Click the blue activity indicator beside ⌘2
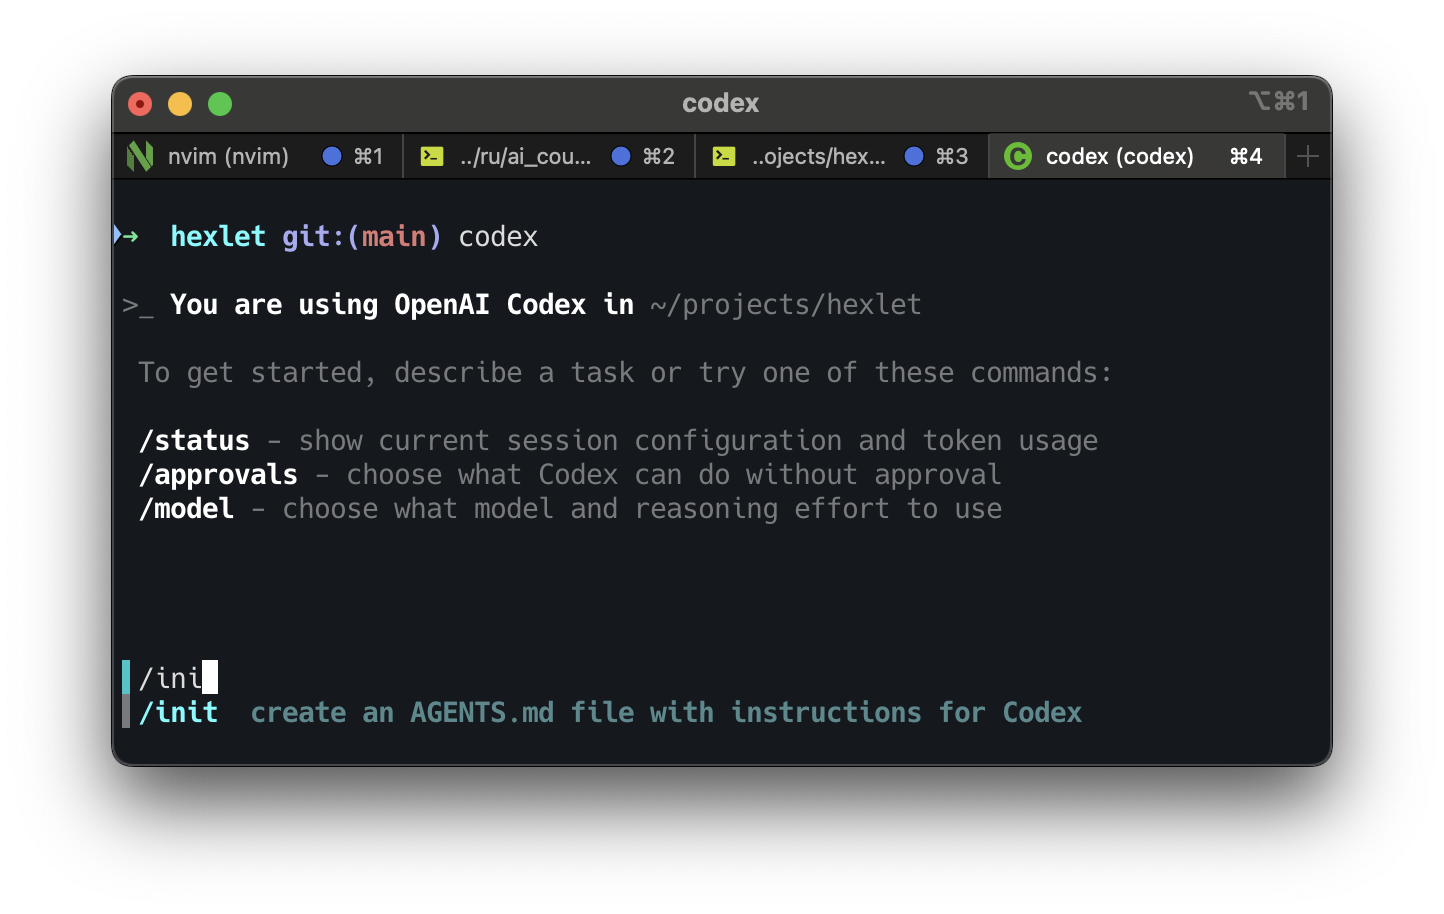This screenshot has height=914, width=1444. click(622, 156)
